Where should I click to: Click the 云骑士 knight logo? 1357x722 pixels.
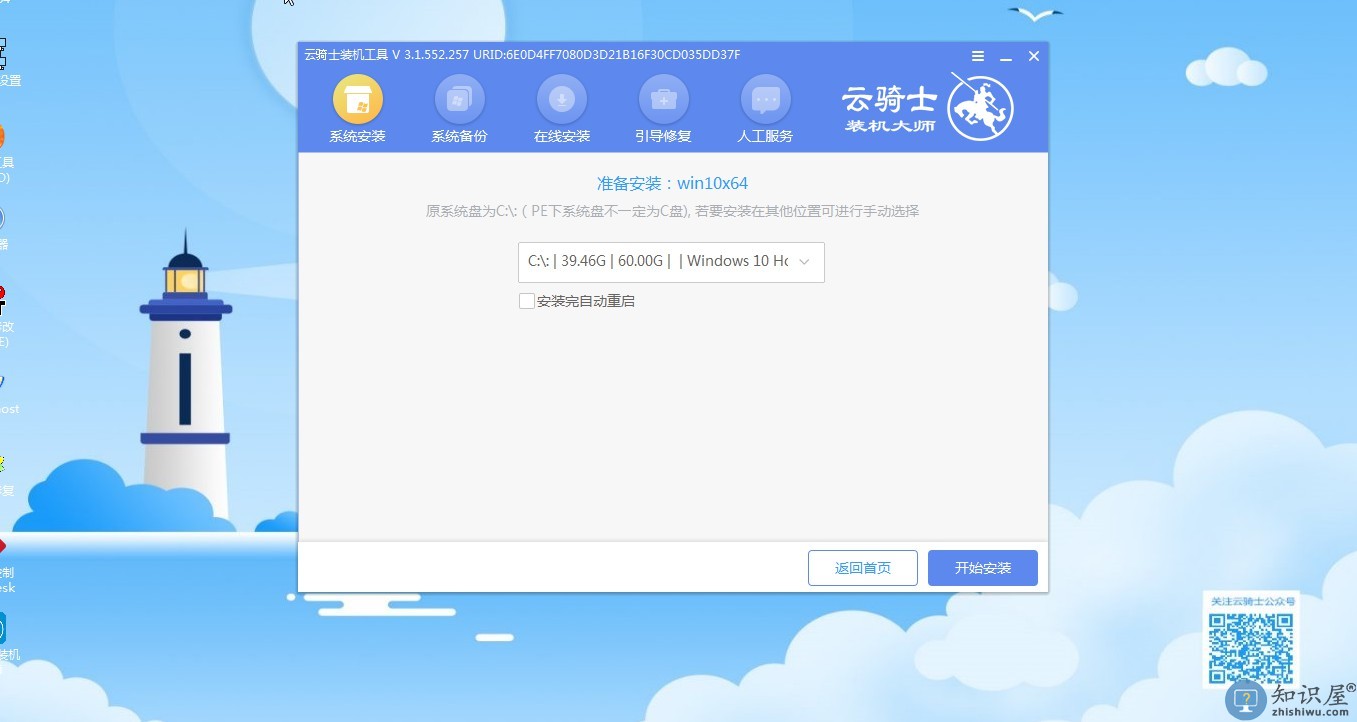[980, 105]
